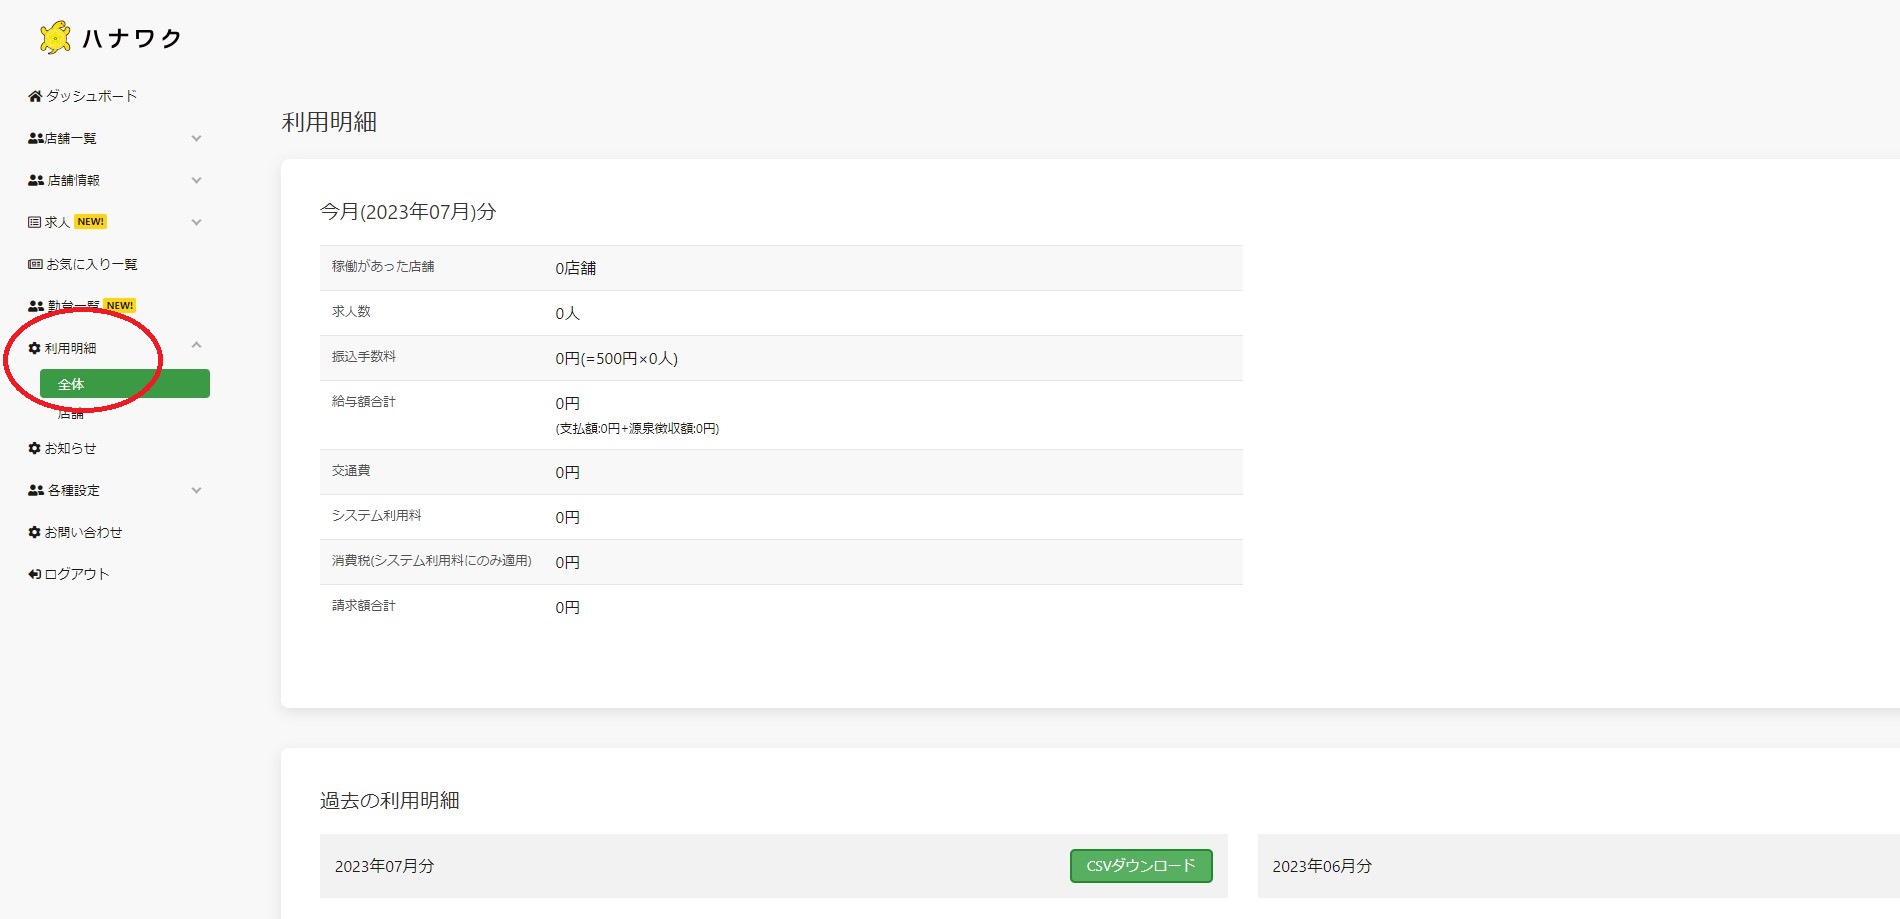Expand the 求人 menu chevron
This screenshot has width=1900, height=919.
click(196, 222)
